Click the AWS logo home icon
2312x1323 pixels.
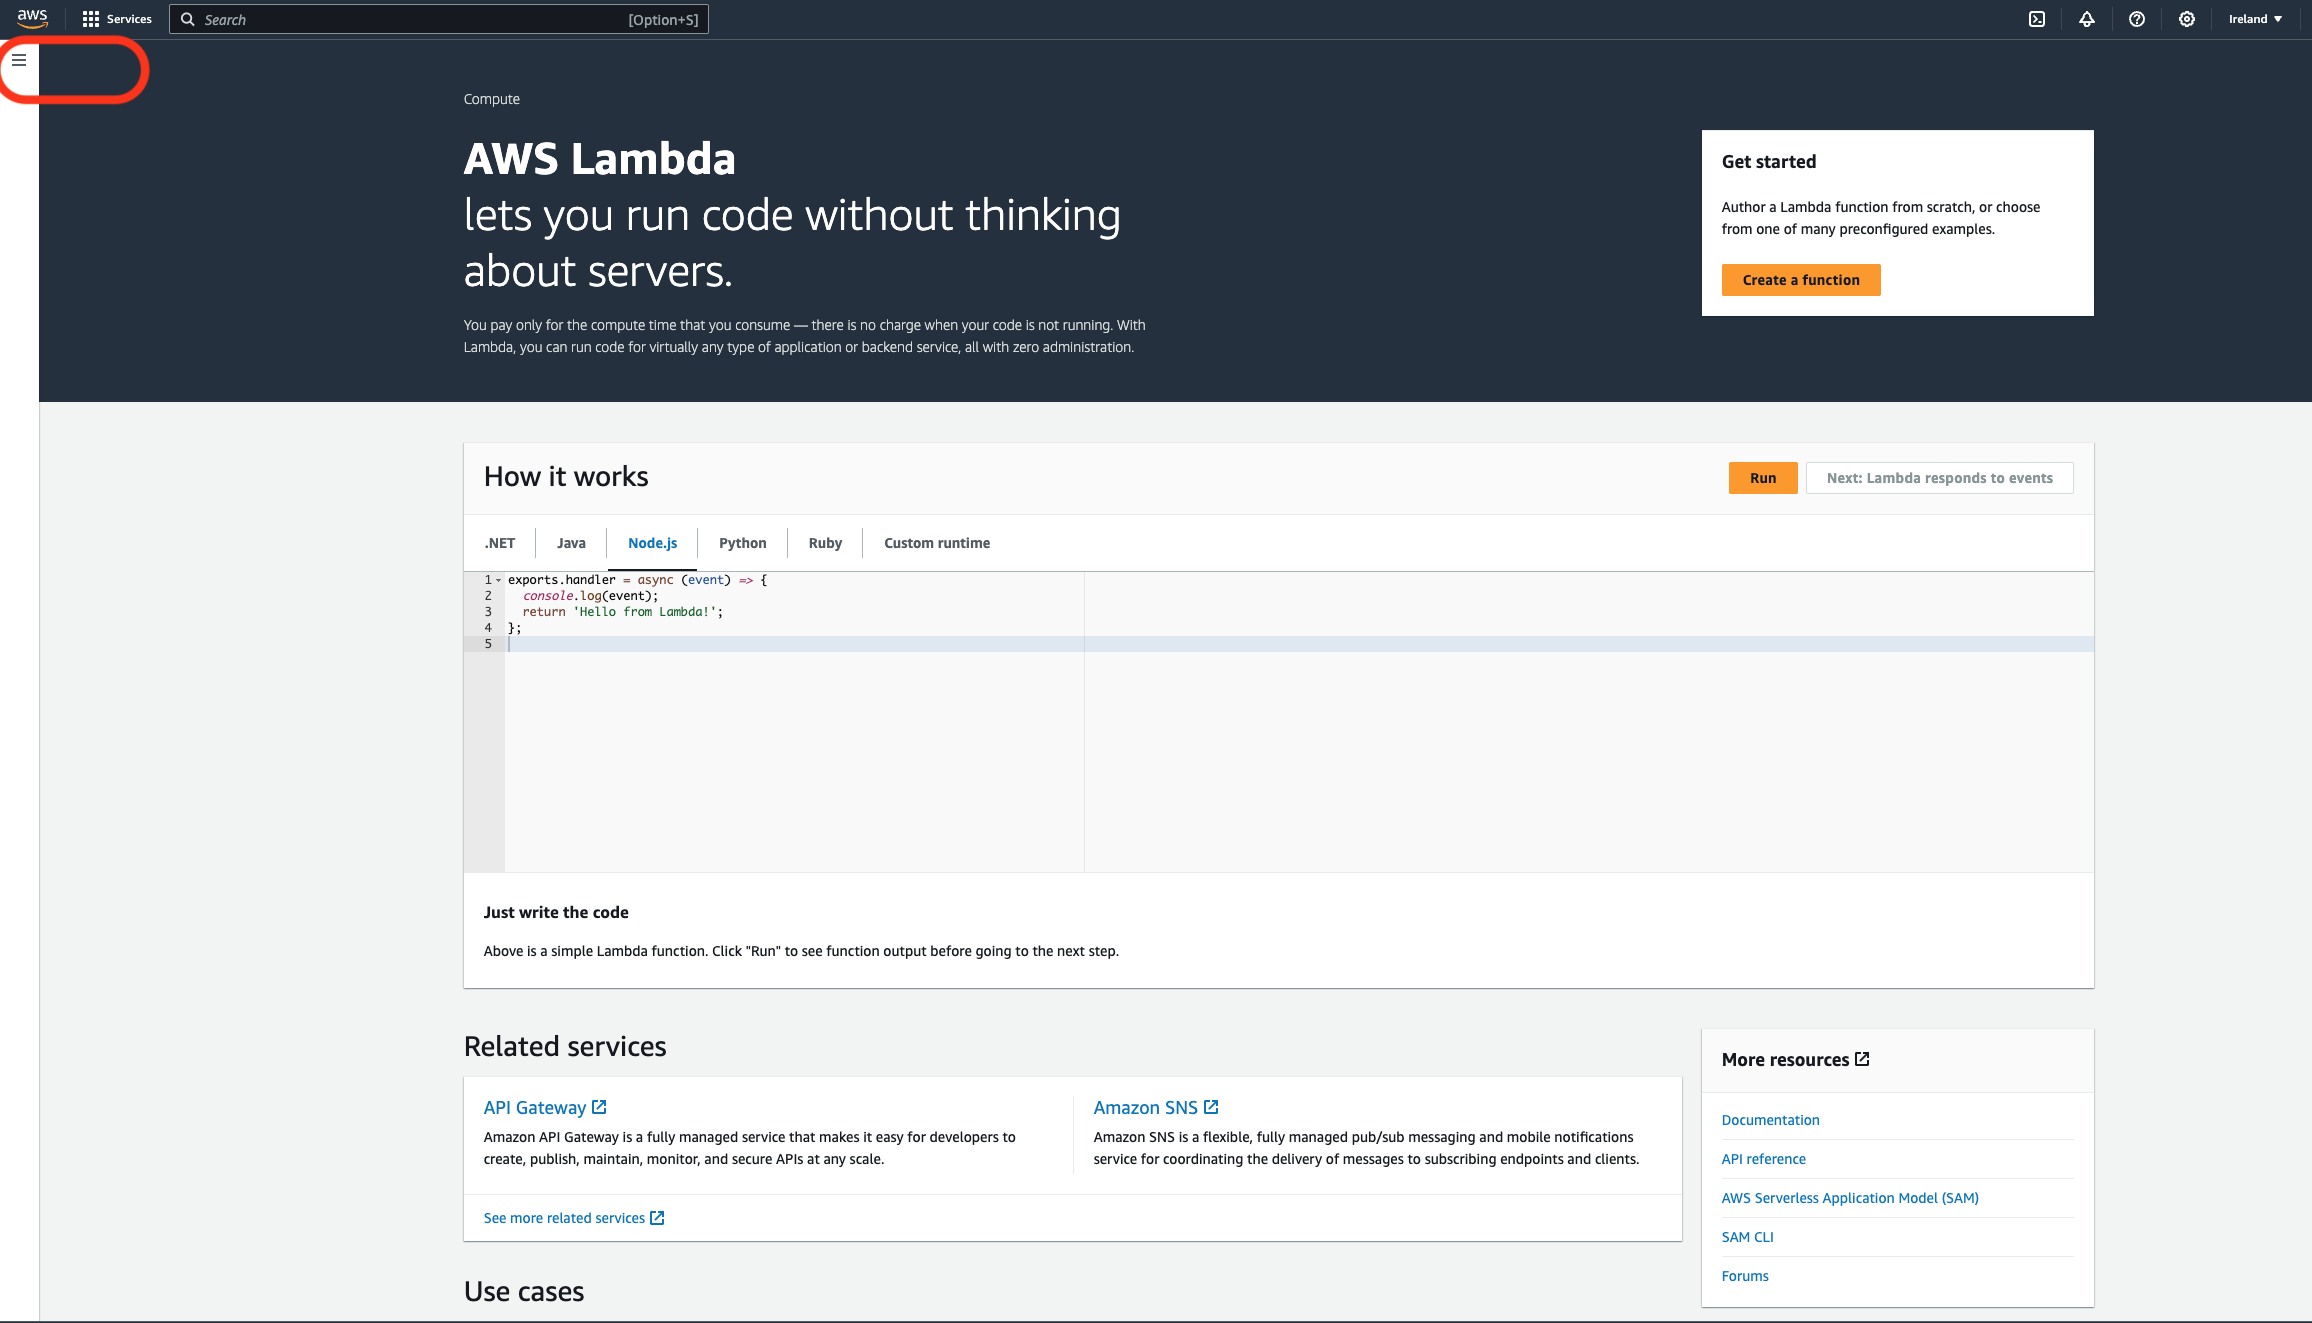[33, 18]
